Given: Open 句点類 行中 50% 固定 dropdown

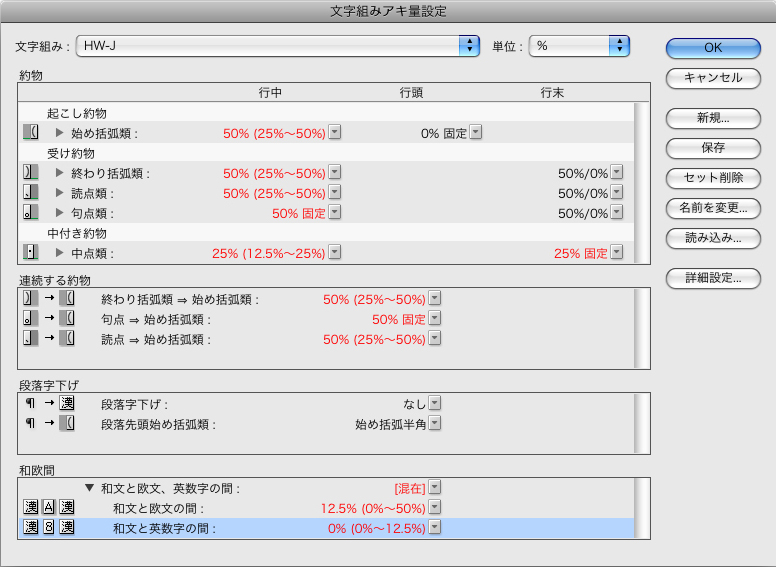Looking at the screenshot, I should [x=335, y=213].
